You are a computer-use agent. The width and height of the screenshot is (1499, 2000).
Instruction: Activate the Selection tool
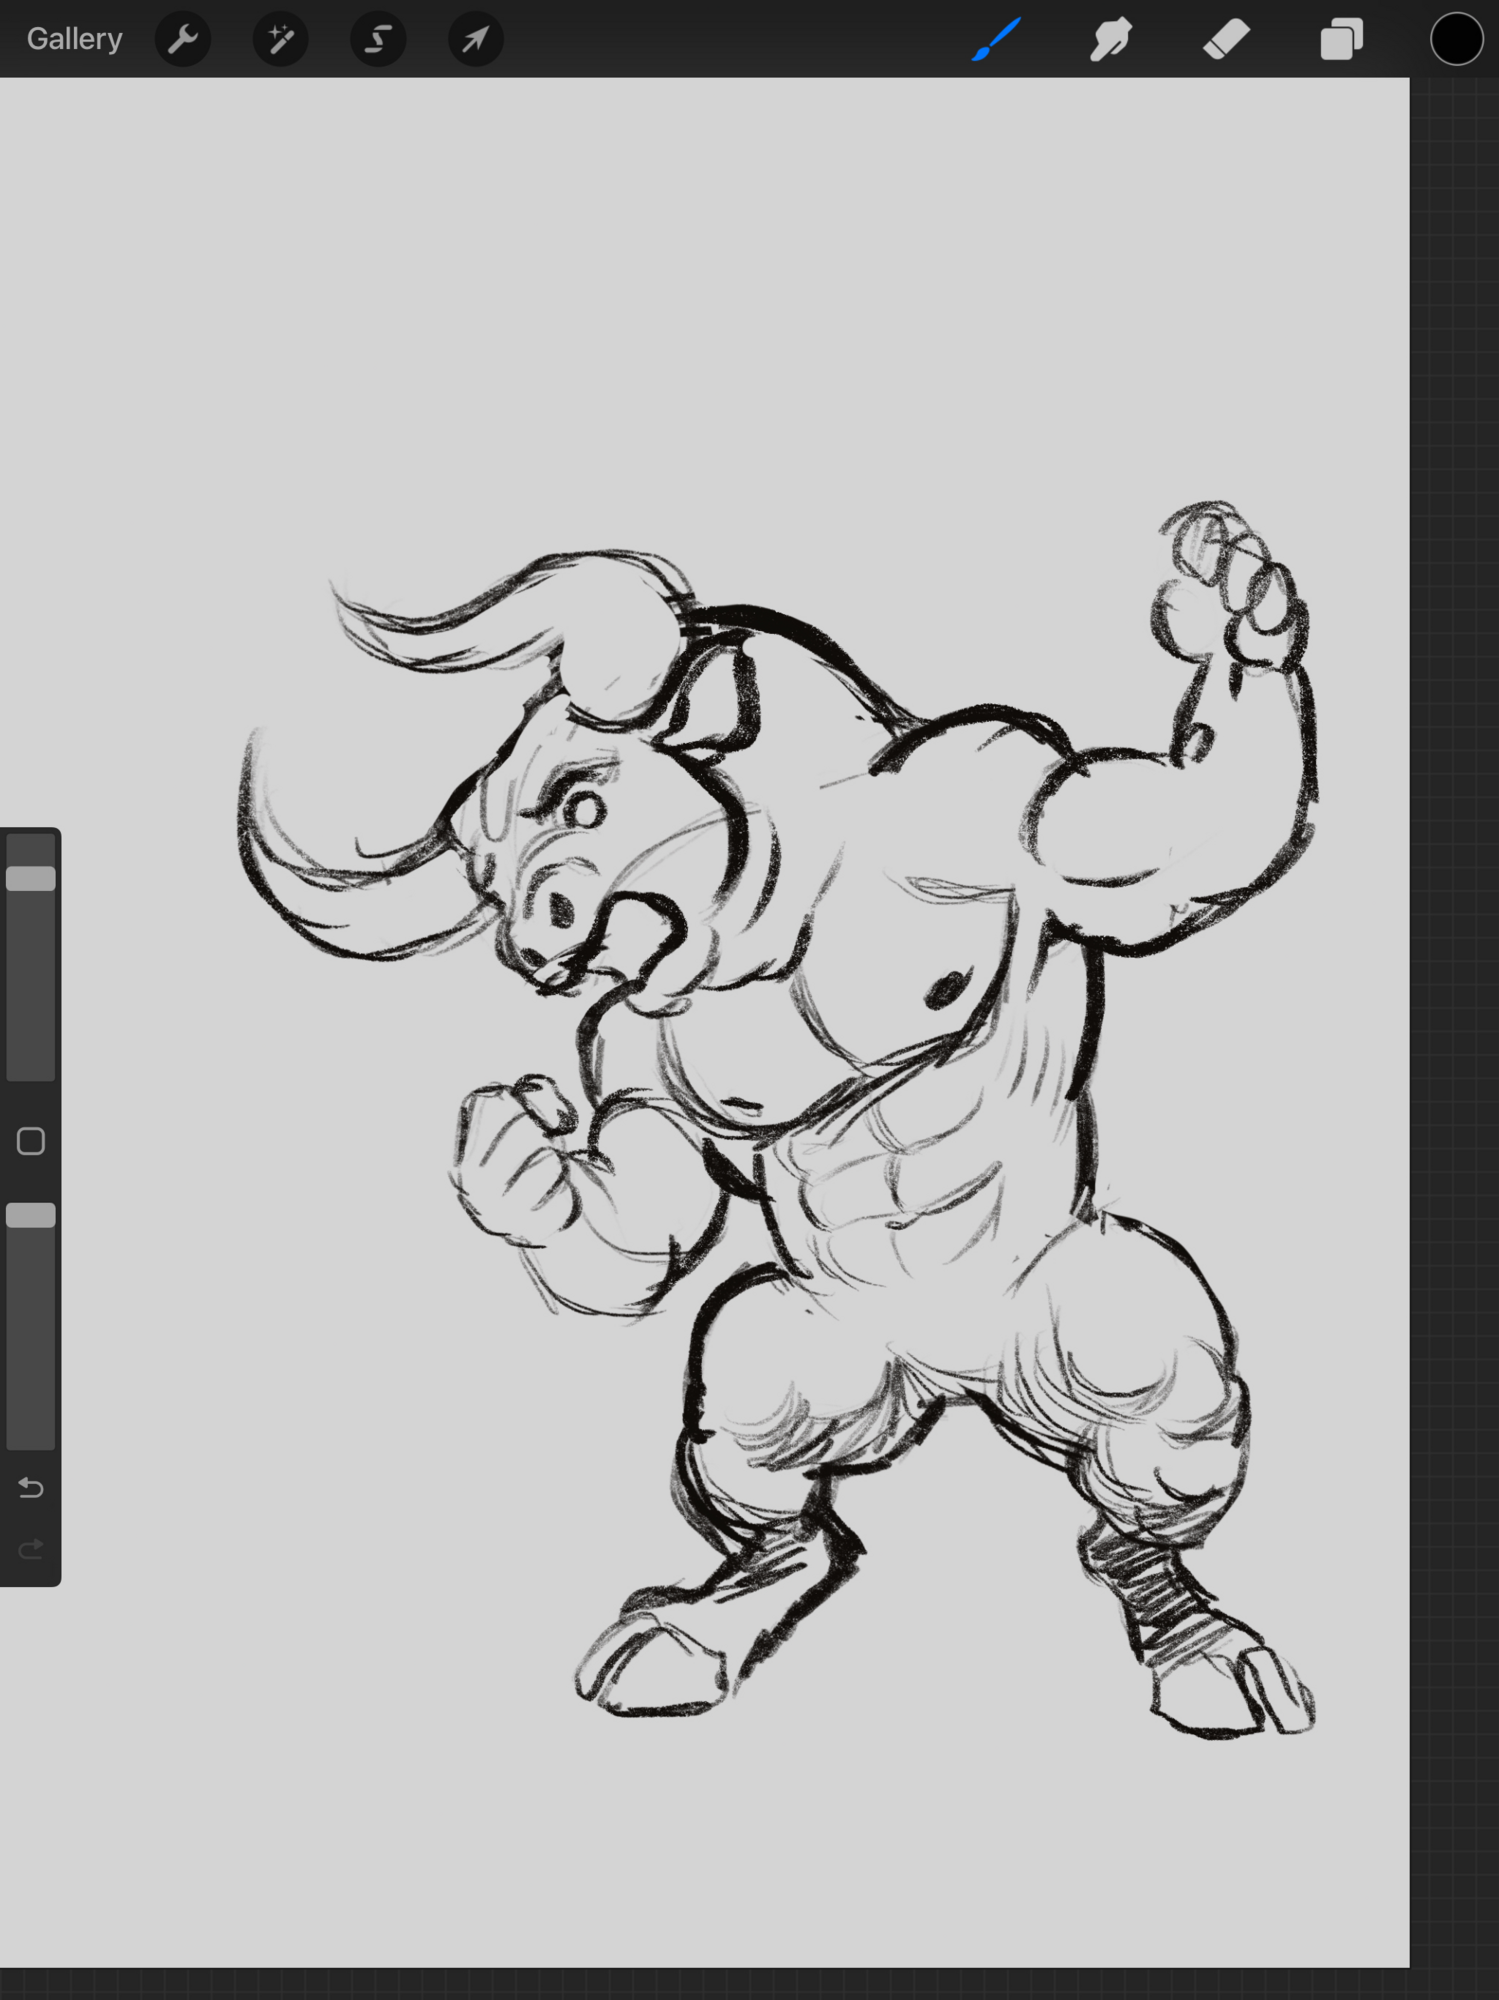tap(378, 39)
